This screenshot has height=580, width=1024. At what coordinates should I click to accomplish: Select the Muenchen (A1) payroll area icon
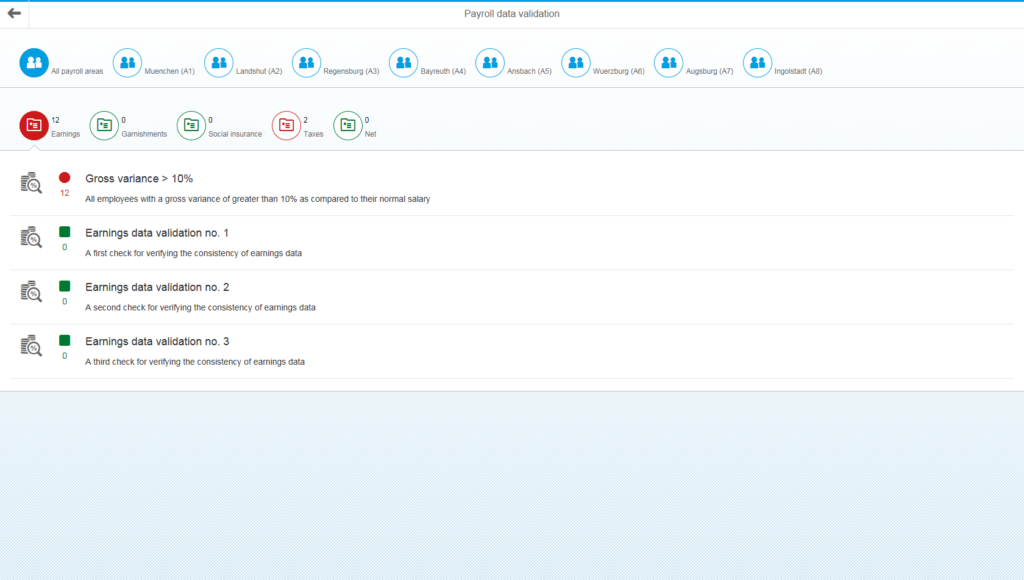point(127,62)
